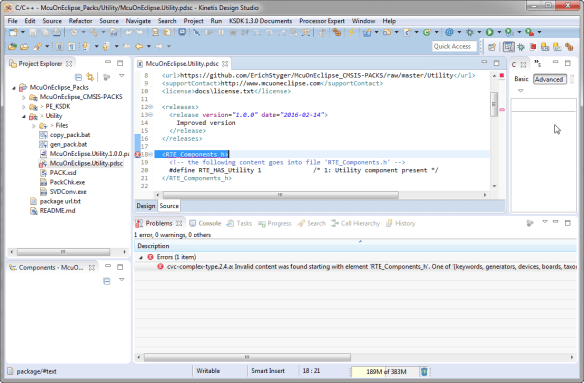Click the heap status 189M of 383M bar
584x383 pixels.
[385, 371]
